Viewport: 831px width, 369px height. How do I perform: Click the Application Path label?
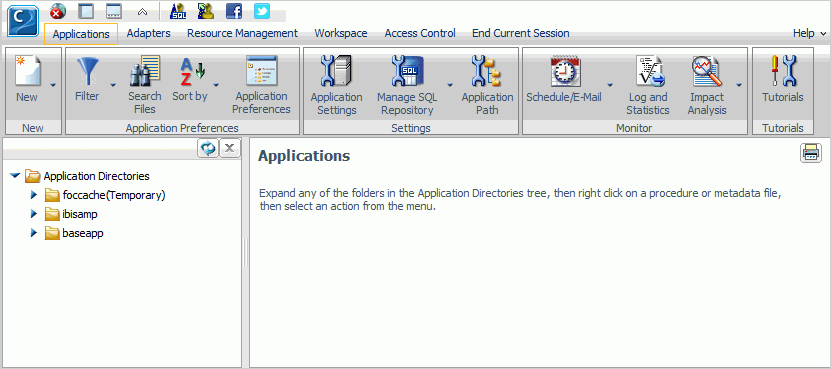point(487,104)
